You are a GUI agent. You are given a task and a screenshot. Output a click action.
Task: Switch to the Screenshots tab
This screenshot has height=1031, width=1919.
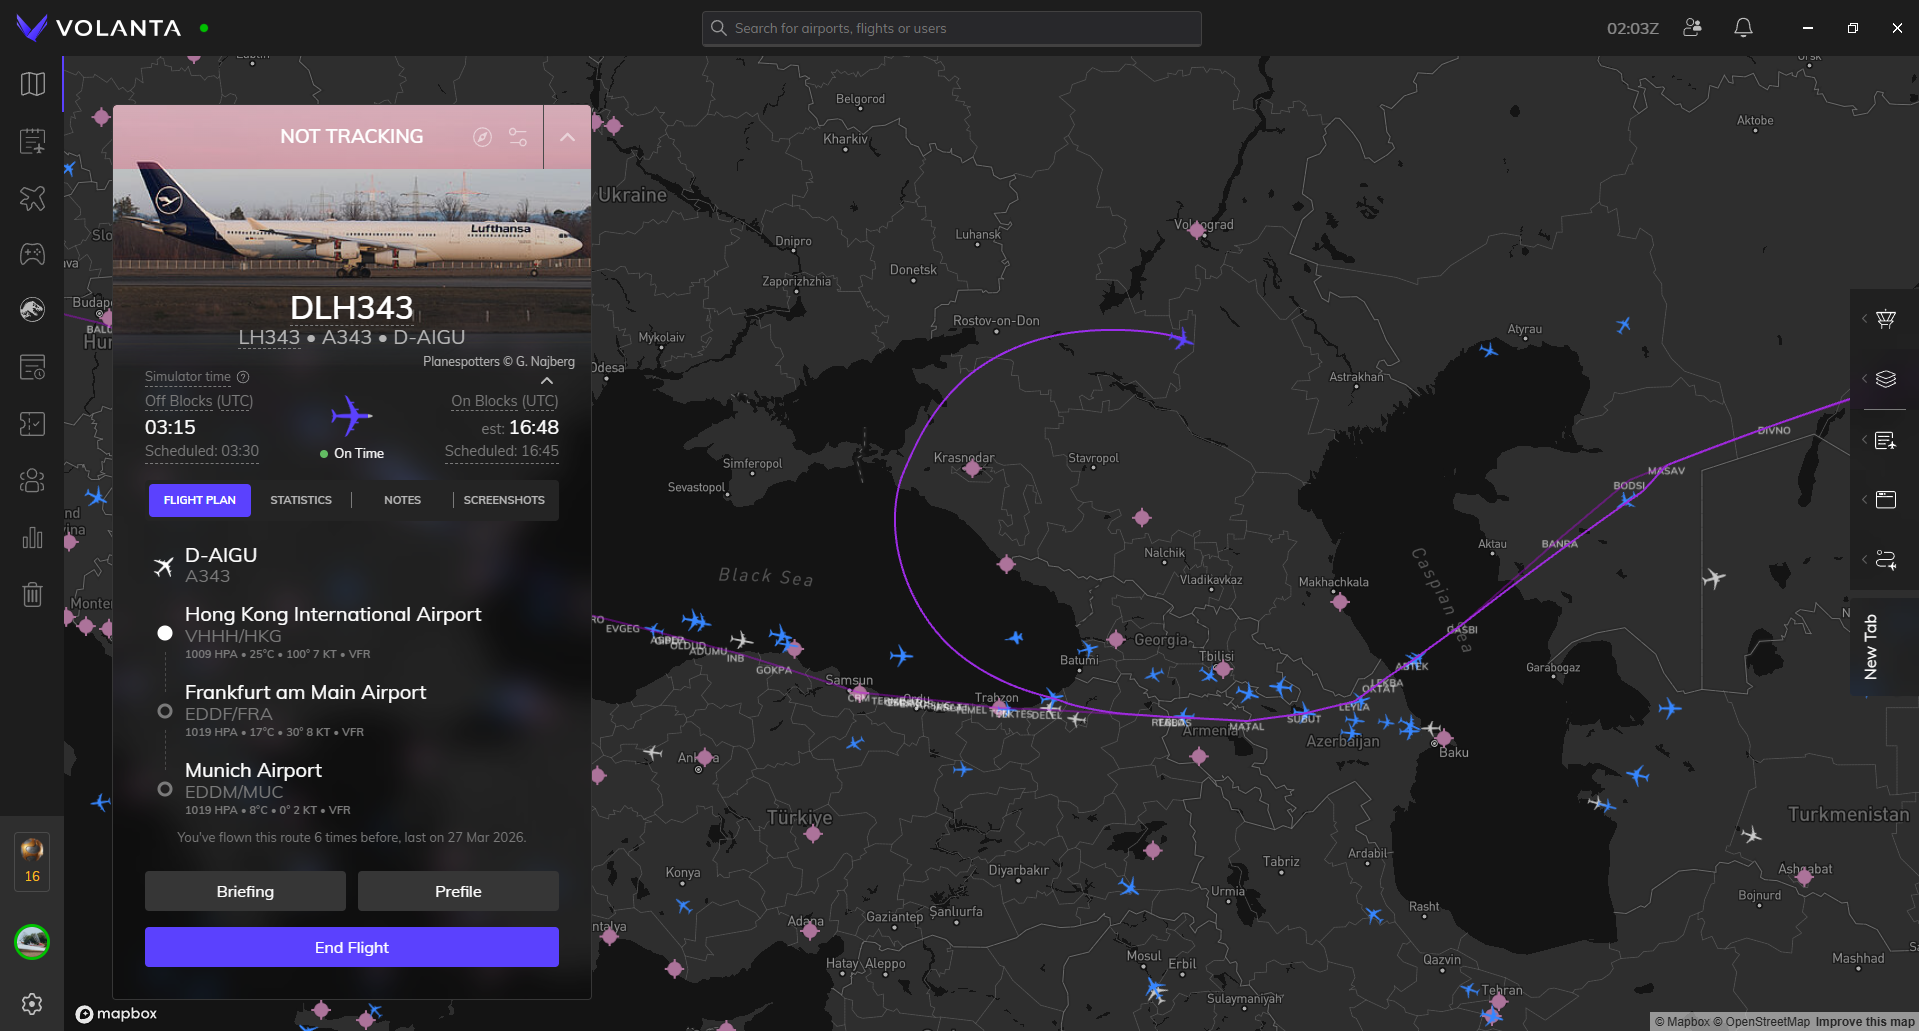tap(504, 500)
